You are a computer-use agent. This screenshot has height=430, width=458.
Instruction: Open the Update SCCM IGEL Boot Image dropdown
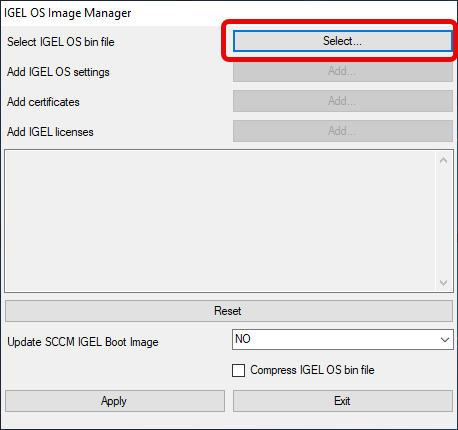point(343,340)
